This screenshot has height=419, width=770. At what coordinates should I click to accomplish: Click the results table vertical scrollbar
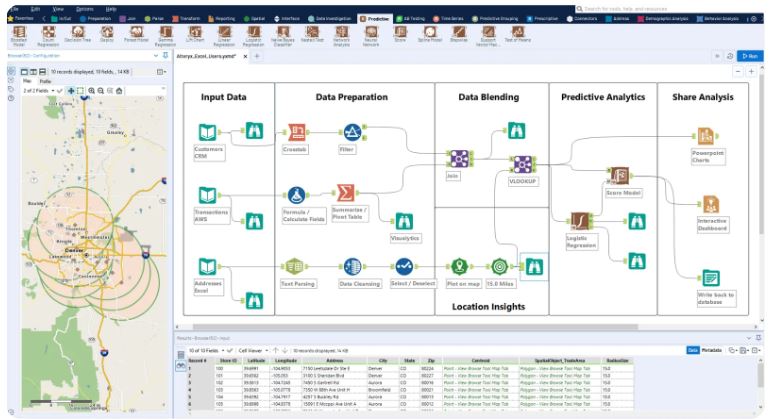click(760, 376)
